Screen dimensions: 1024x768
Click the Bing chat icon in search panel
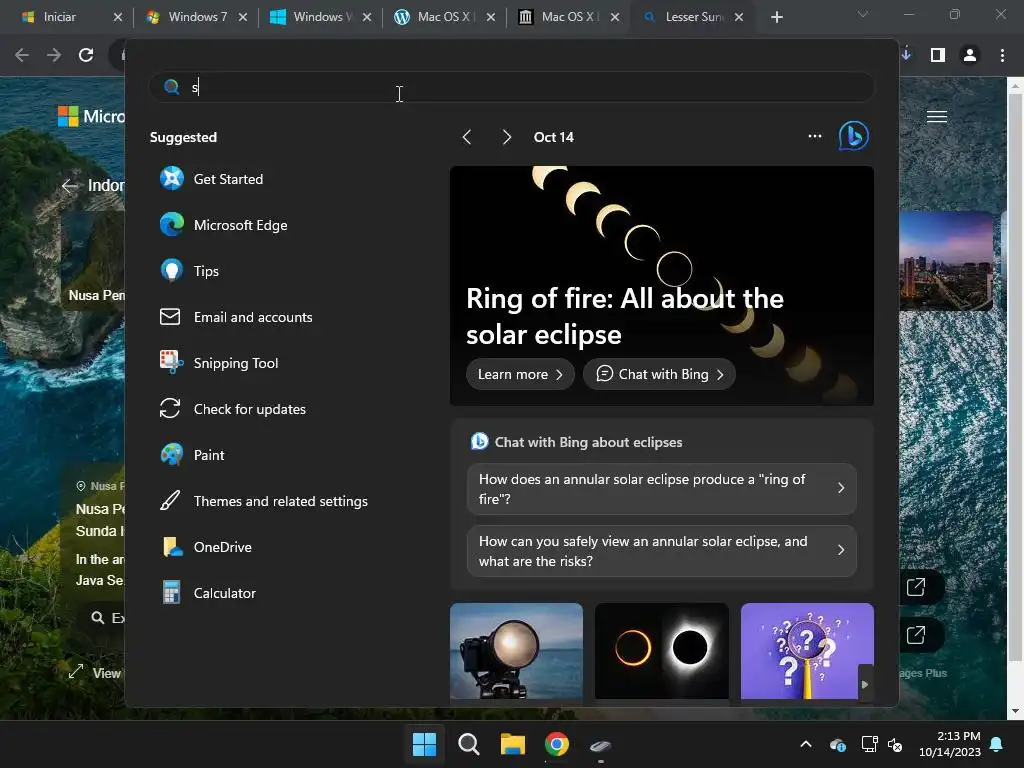pos(854,136)
